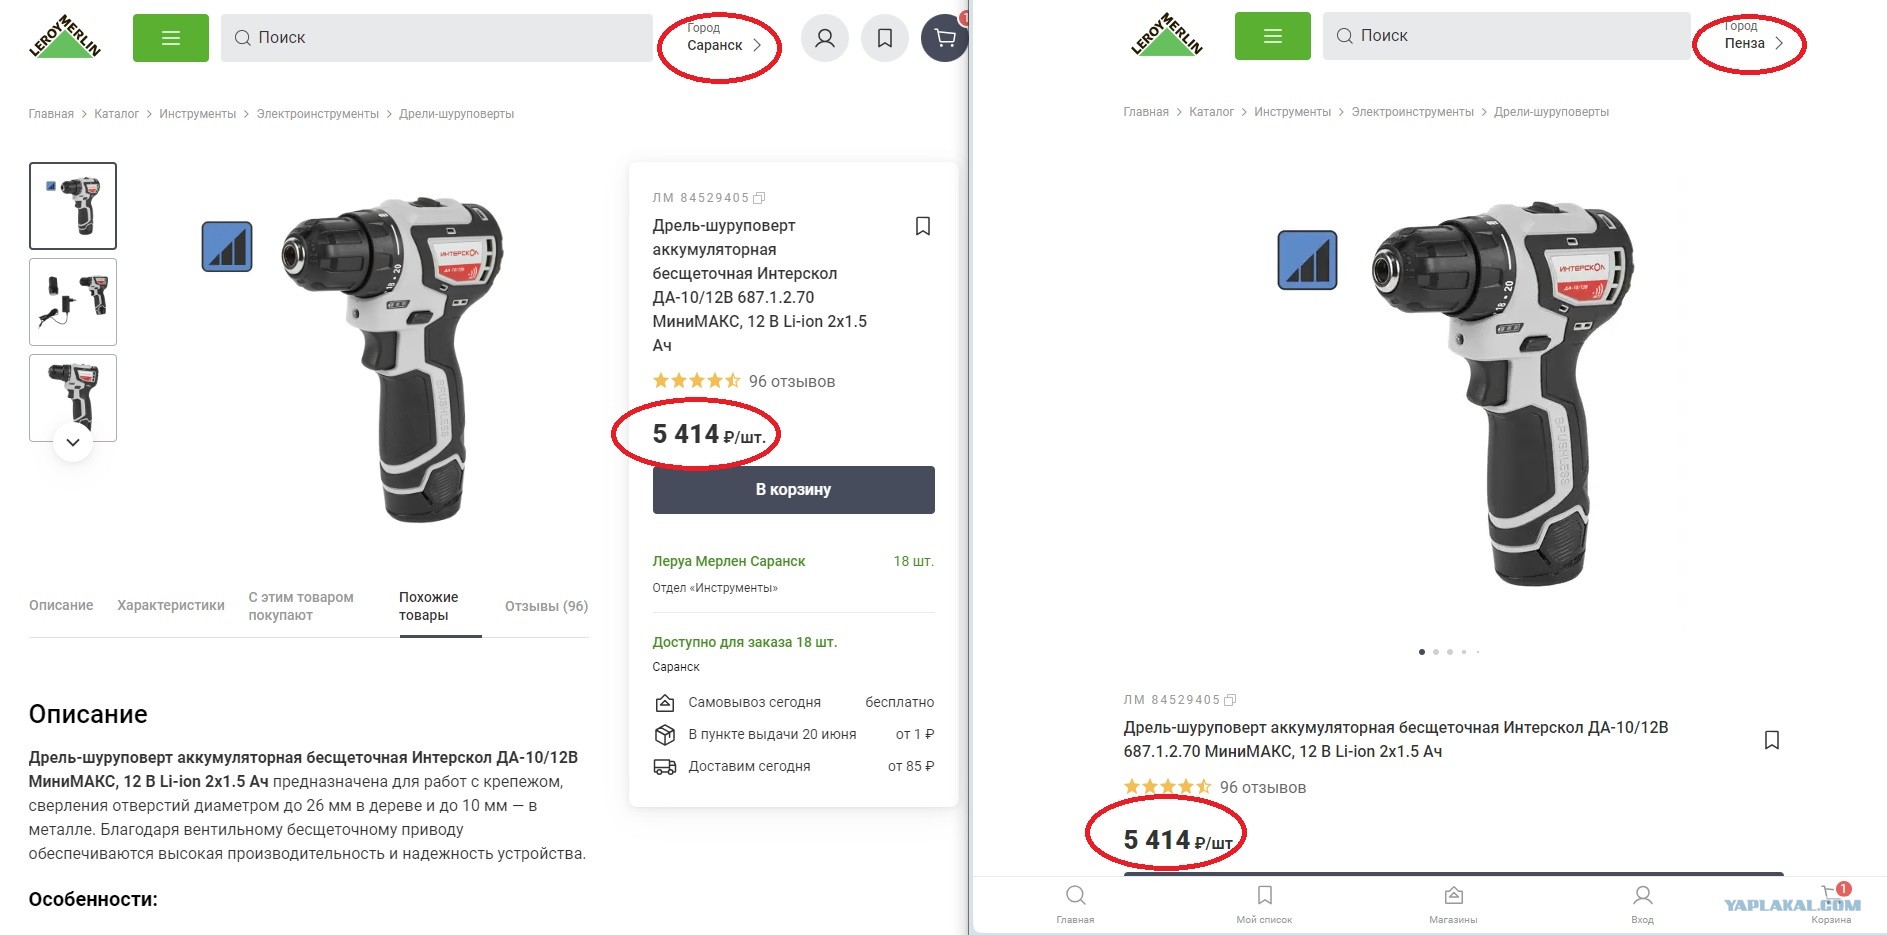1887x935 pixels.
Task: Open the shopping cart icon in left header
Action: click(944, 38)
